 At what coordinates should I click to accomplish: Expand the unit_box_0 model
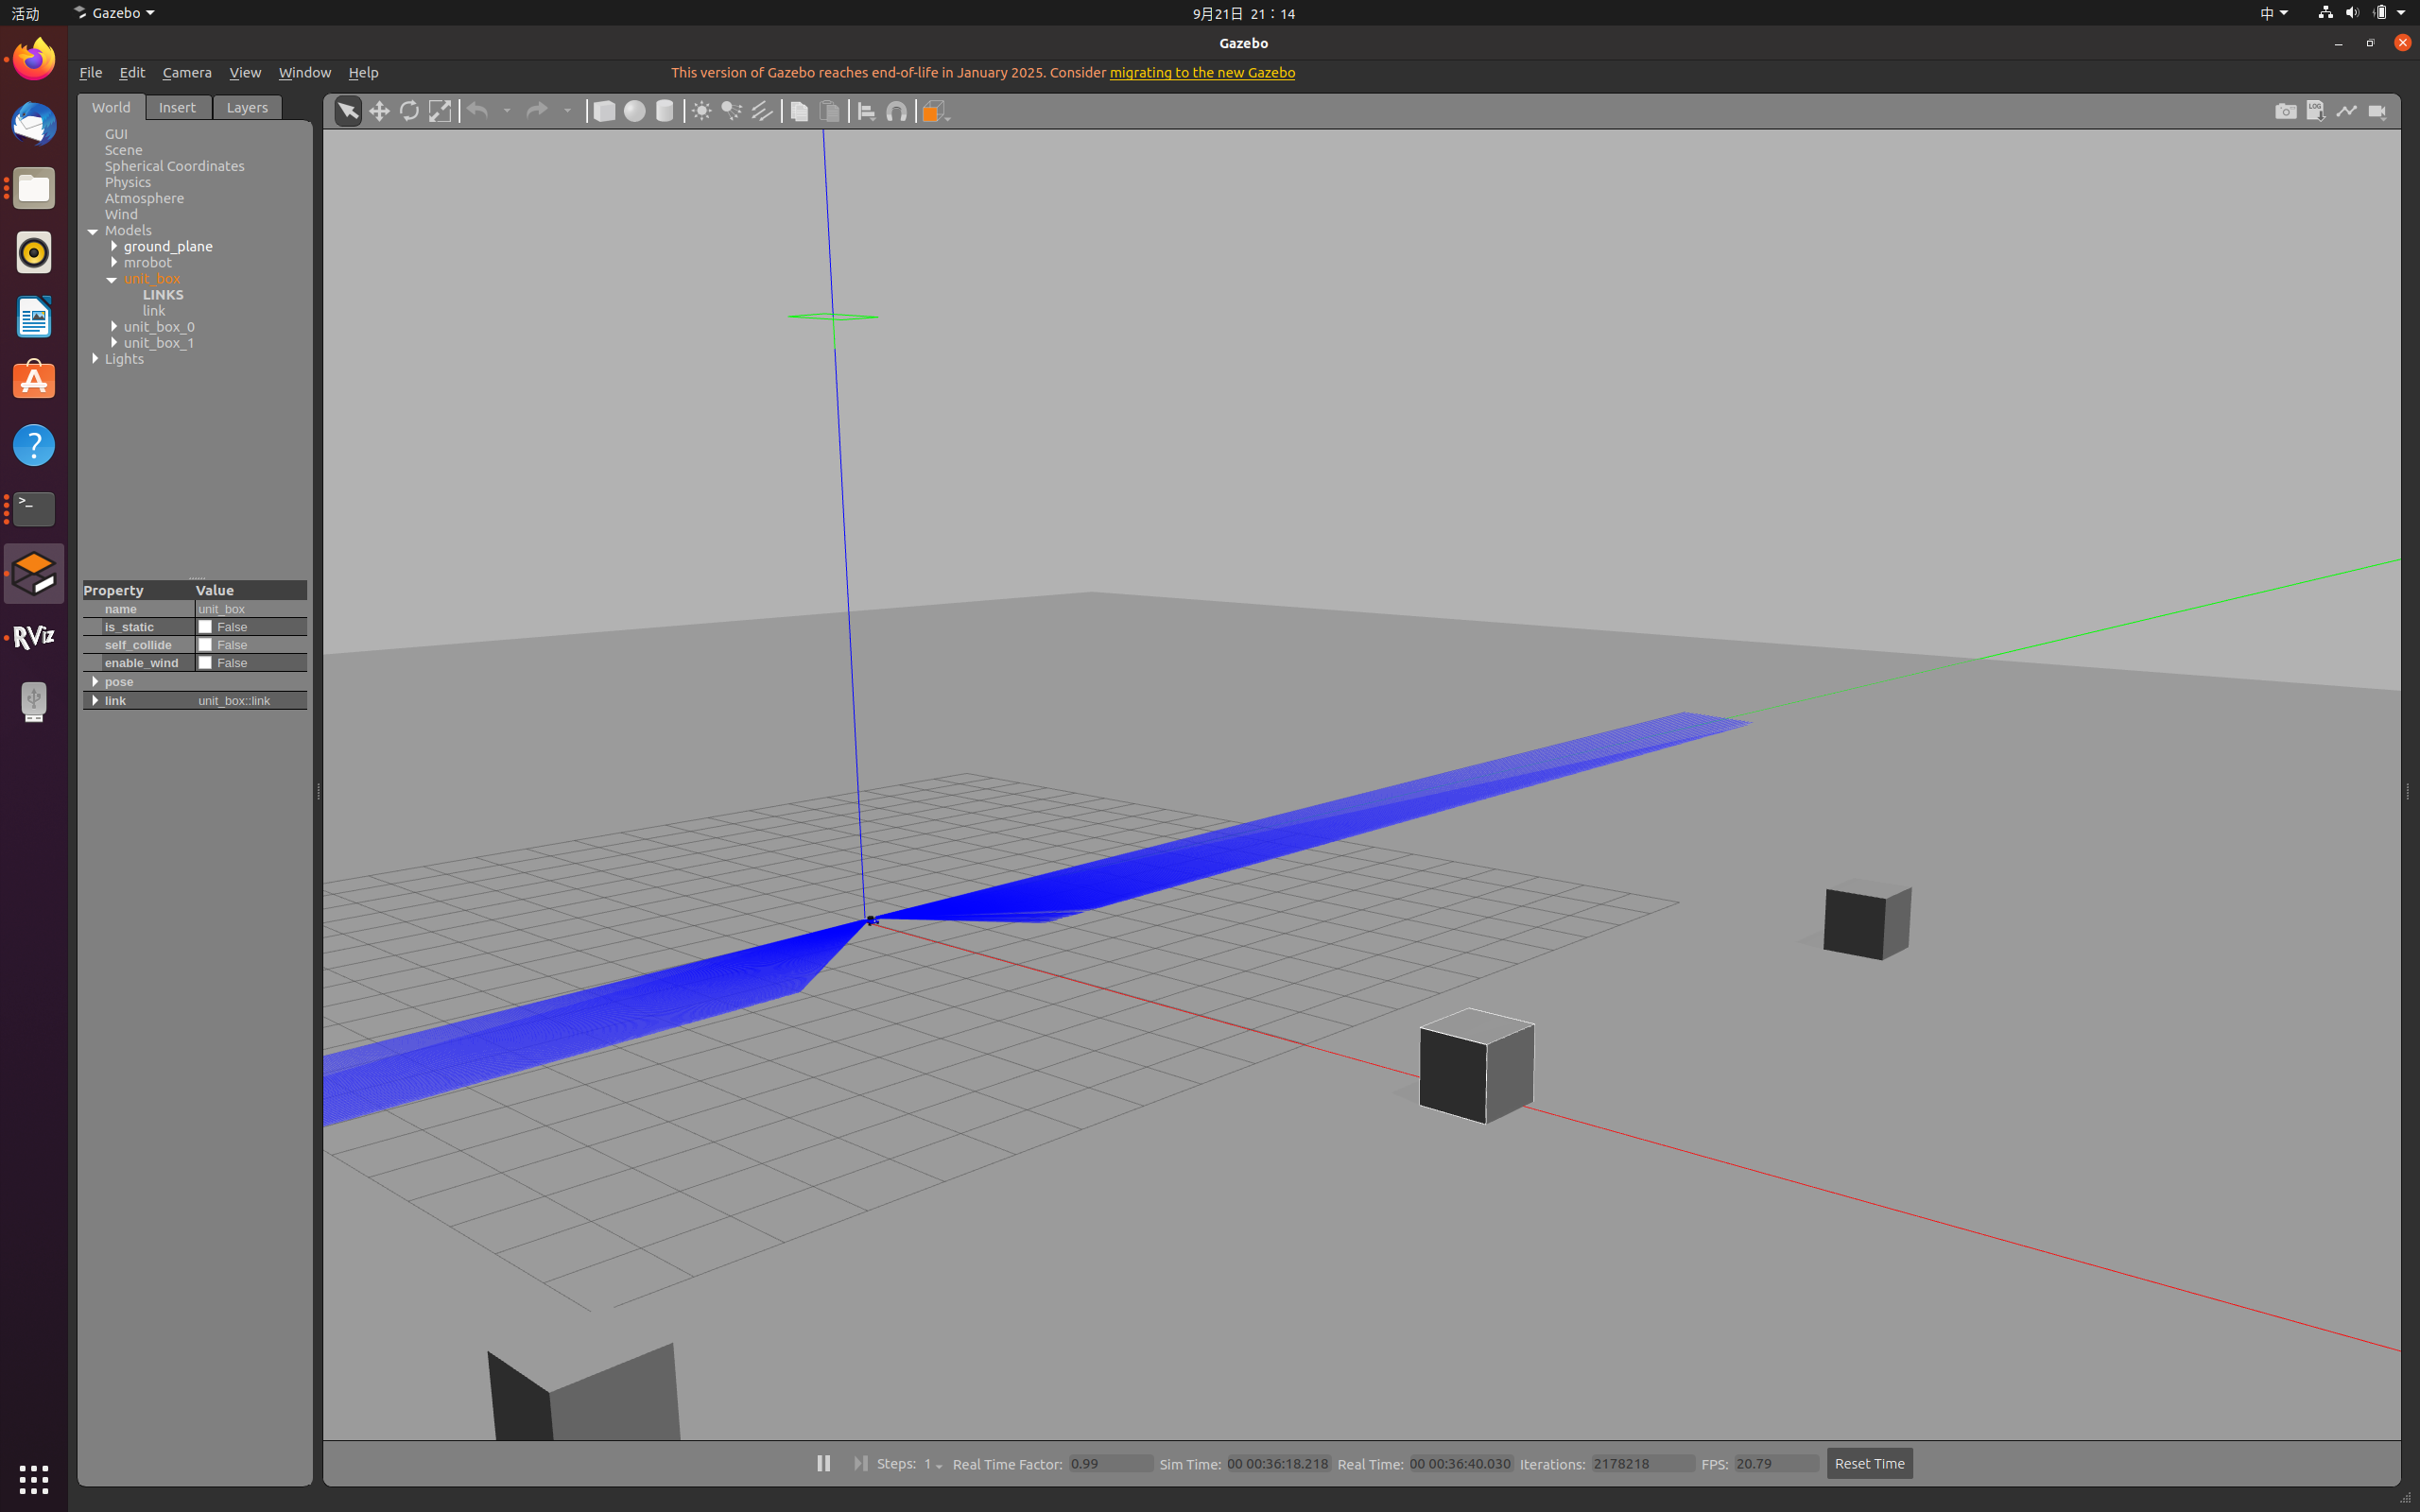click(114, 326)
